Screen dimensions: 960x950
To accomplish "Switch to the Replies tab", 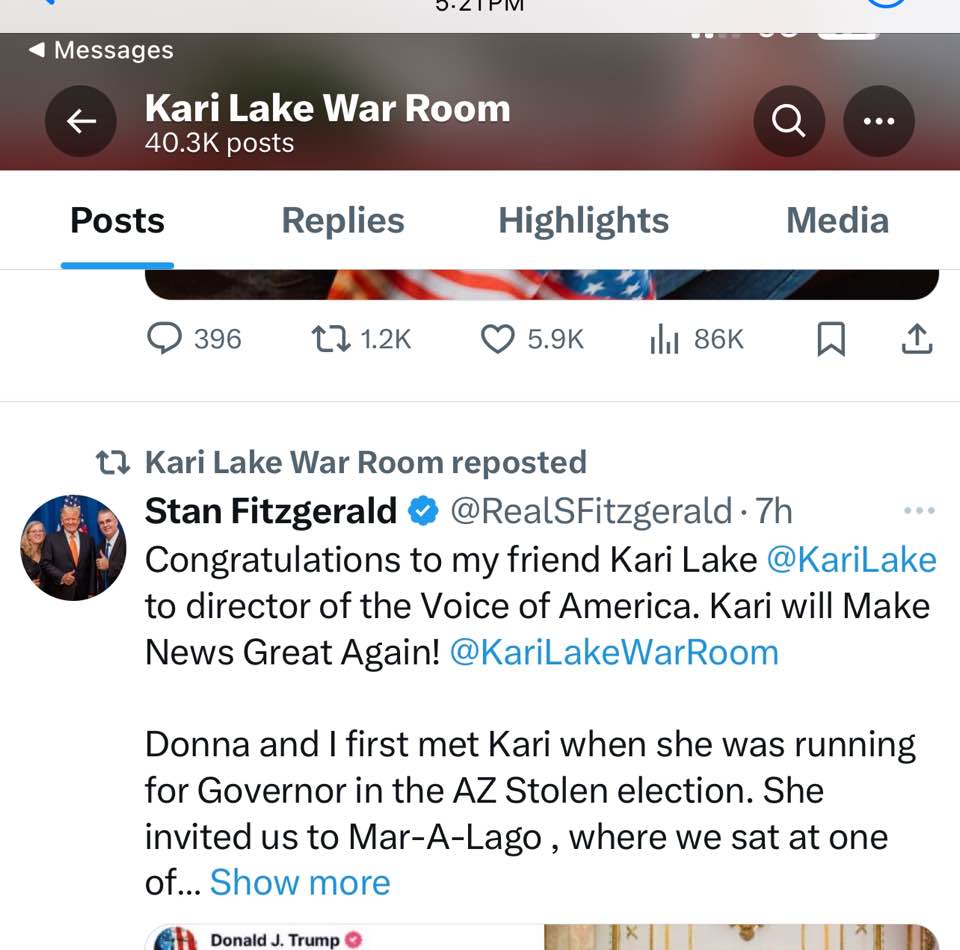I will [x=343, y=220].
